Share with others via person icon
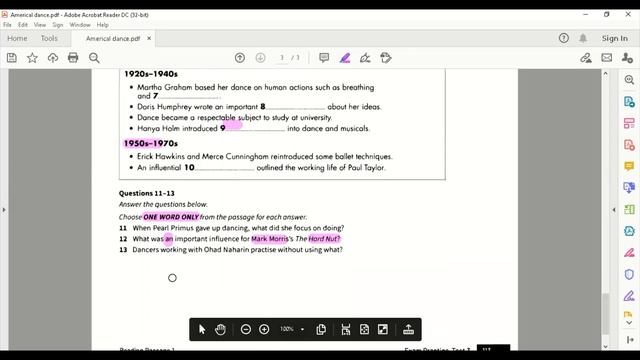The image size is (640, 360). tap(627, 58)
